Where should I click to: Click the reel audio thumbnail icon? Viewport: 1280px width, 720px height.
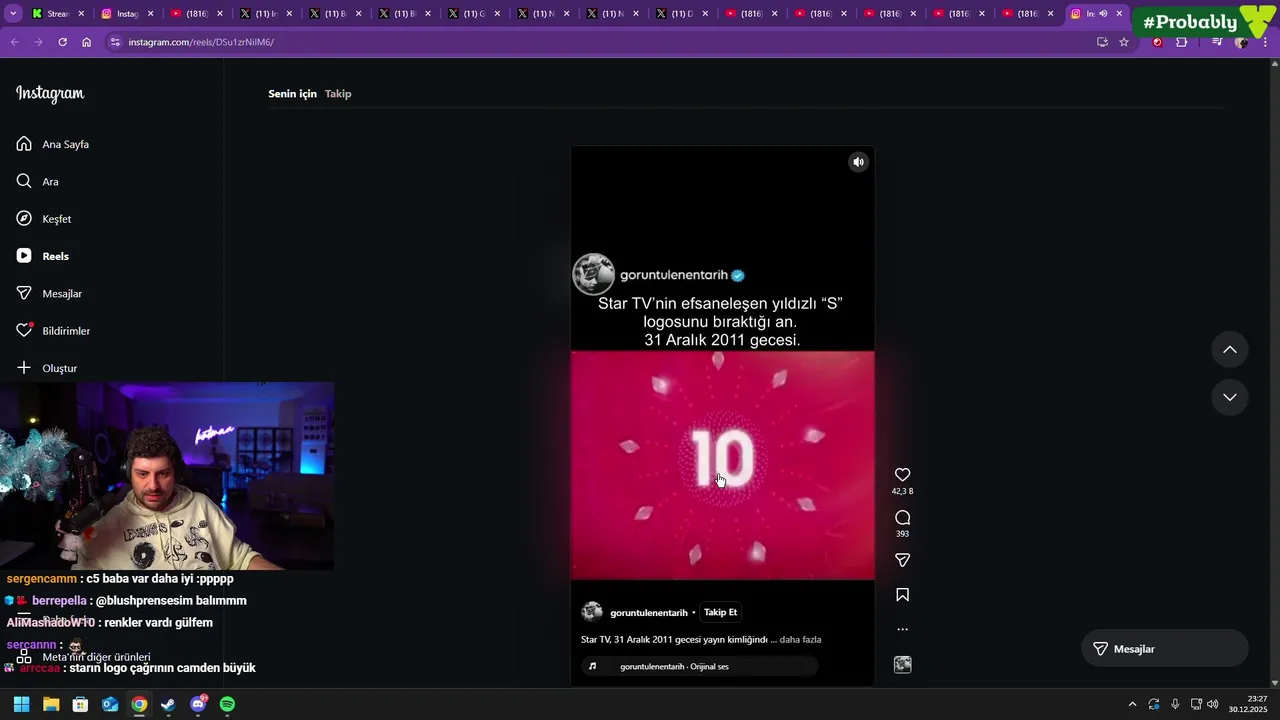[902, 664]
